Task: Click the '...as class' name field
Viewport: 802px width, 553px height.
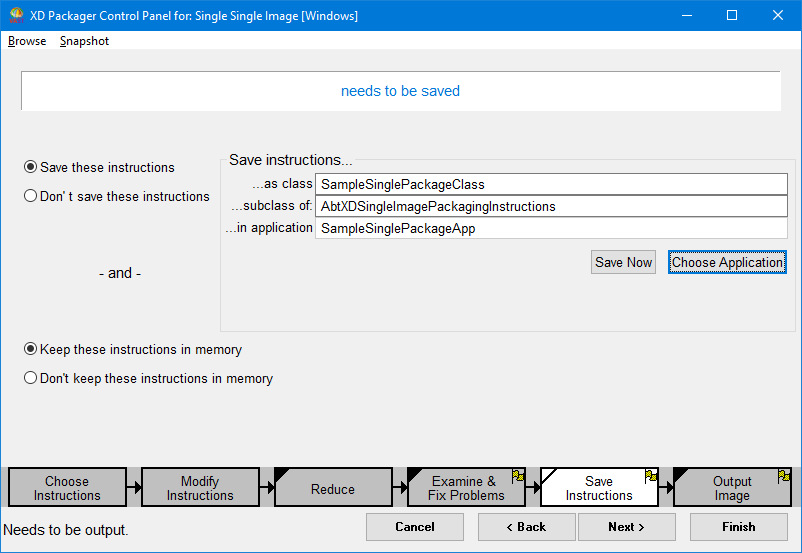Action: (x=551, y=185)
